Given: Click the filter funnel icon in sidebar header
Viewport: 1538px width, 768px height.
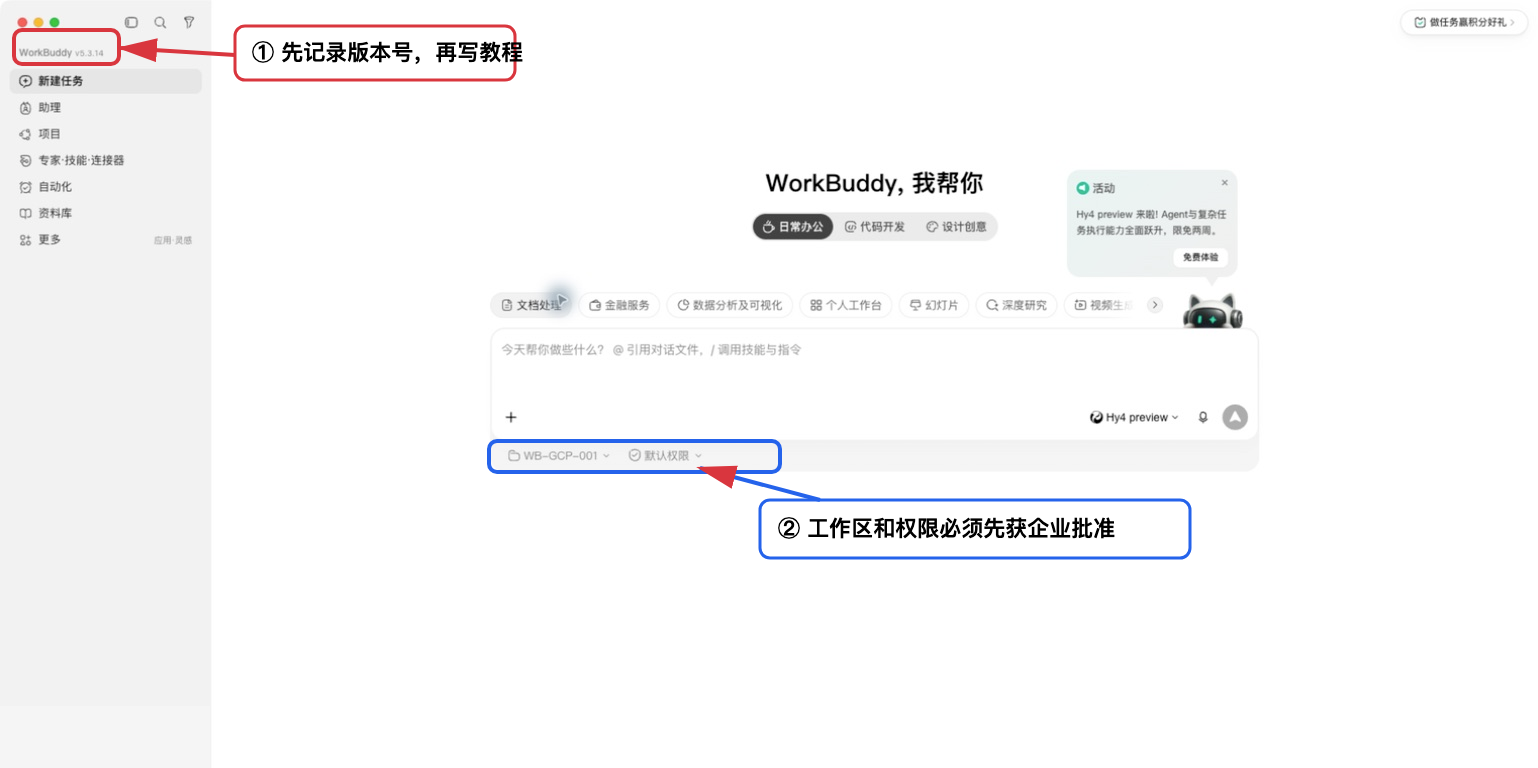Looking at the screenshot, I should tap(189, 22).
